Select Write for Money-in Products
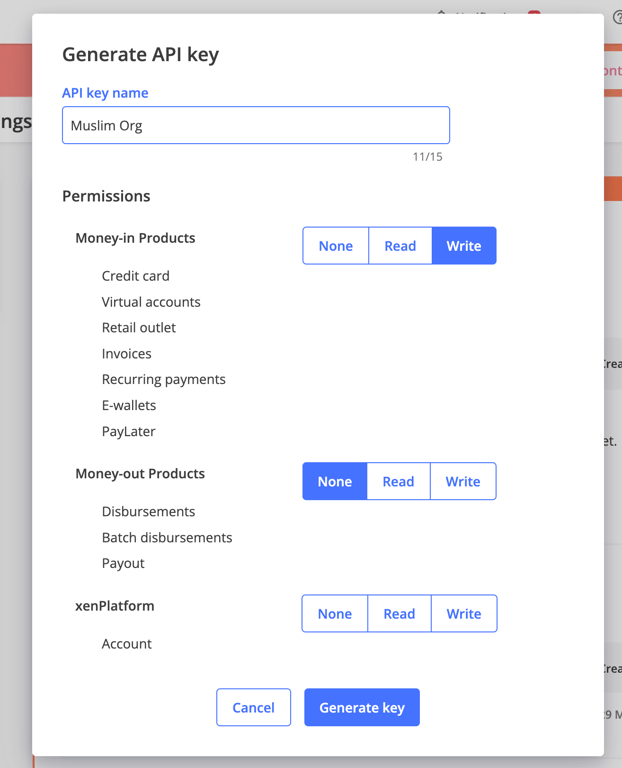The image size is (622, 768). 464,246
